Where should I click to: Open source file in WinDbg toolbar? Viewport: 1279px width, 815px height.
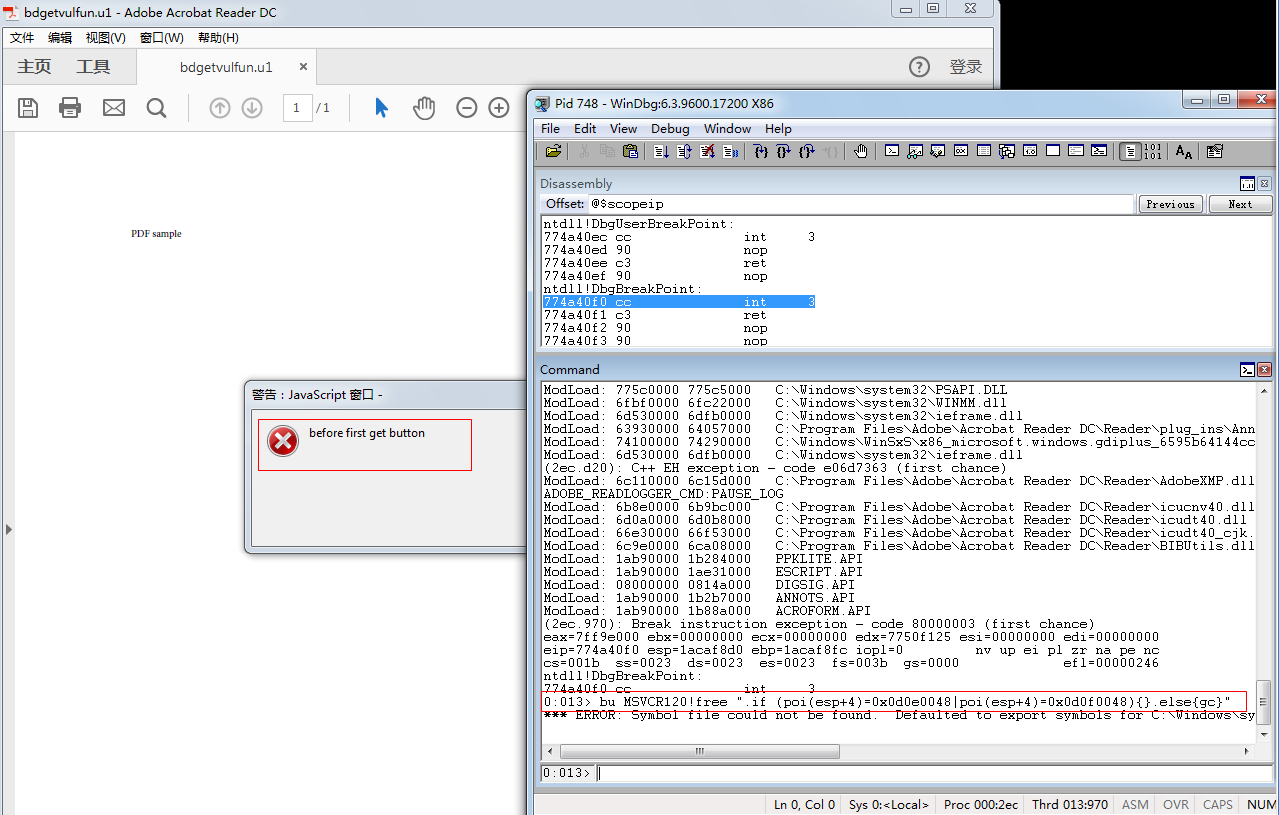pyautogui.click(x=553, y=151)
